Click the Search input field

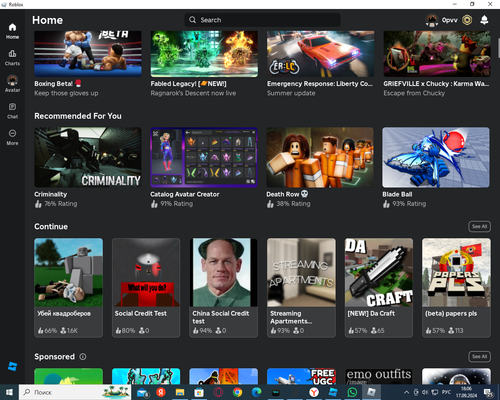coord(262,20)
